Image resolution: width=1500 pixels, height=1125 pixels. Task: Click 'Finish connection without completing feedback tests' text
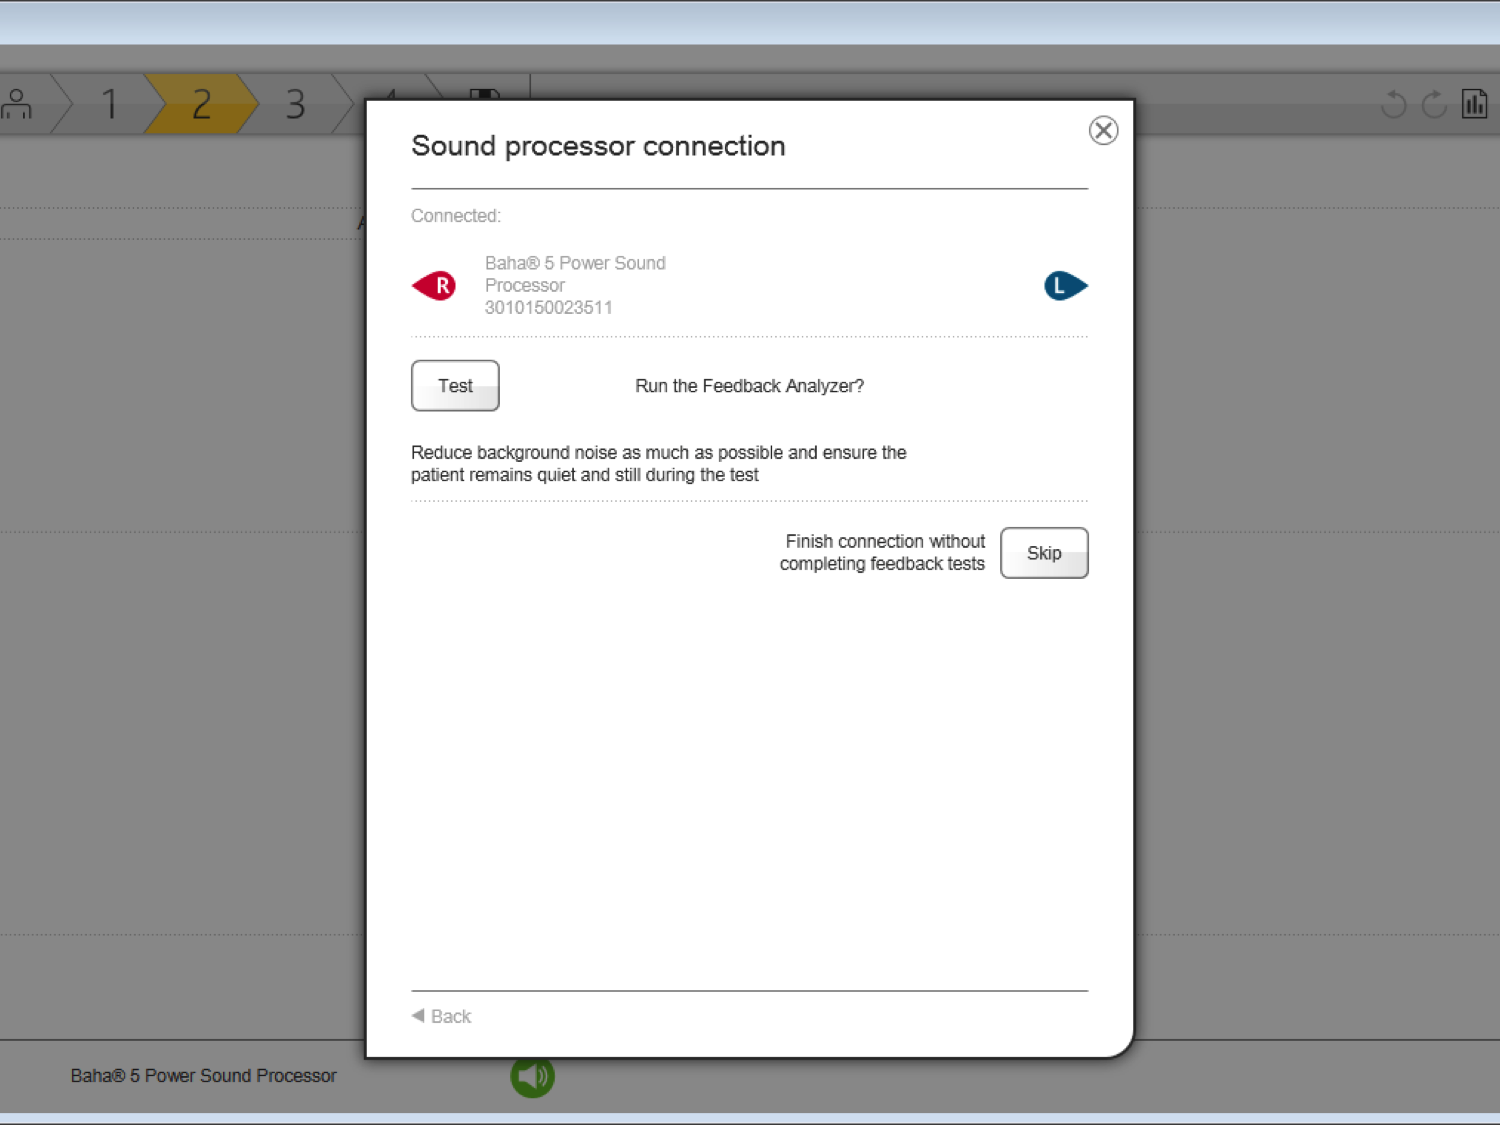coord(882,553)
